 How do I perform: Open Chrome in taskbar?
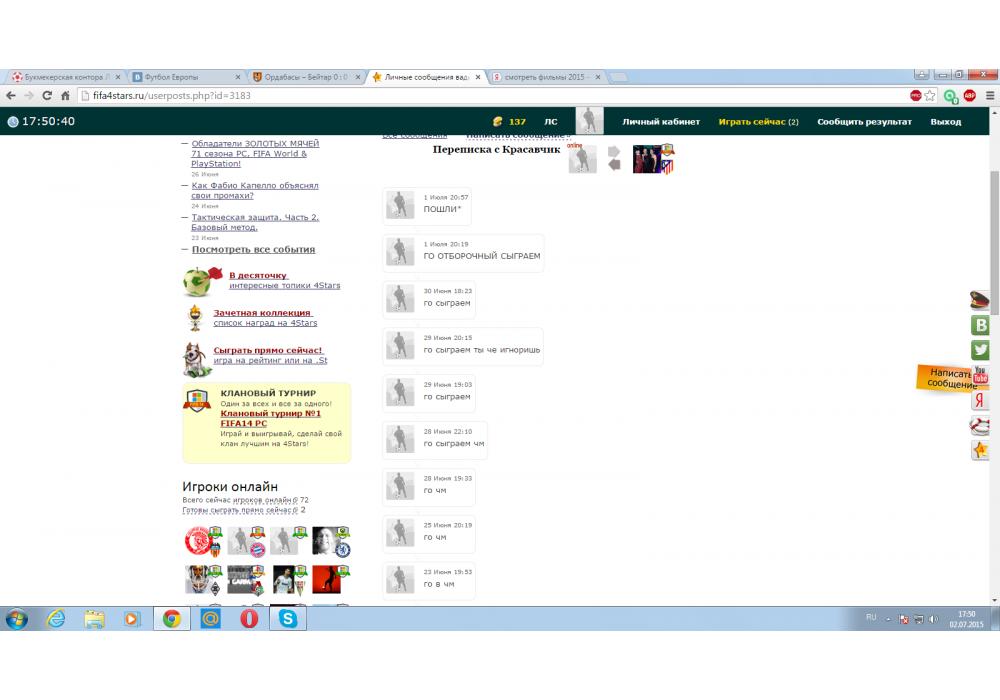(172, 619)
